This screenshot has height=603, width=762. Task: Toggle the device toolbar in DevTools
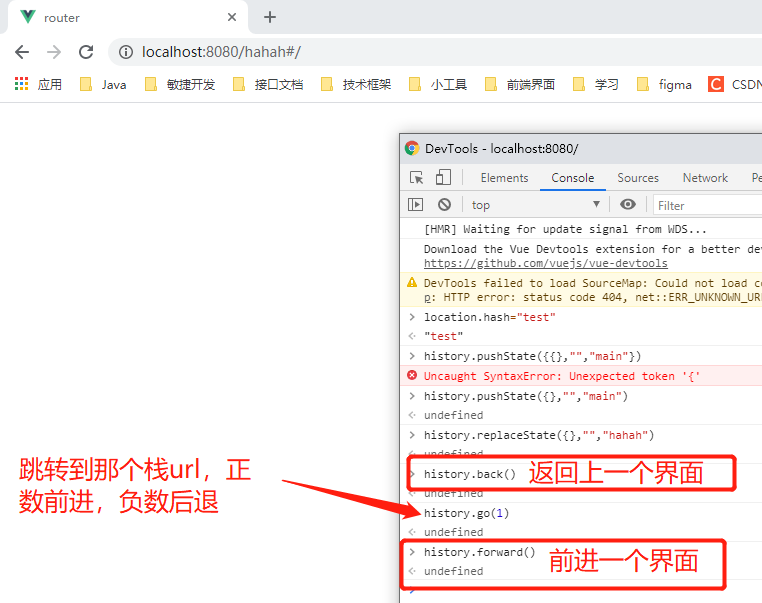point(443,177)
